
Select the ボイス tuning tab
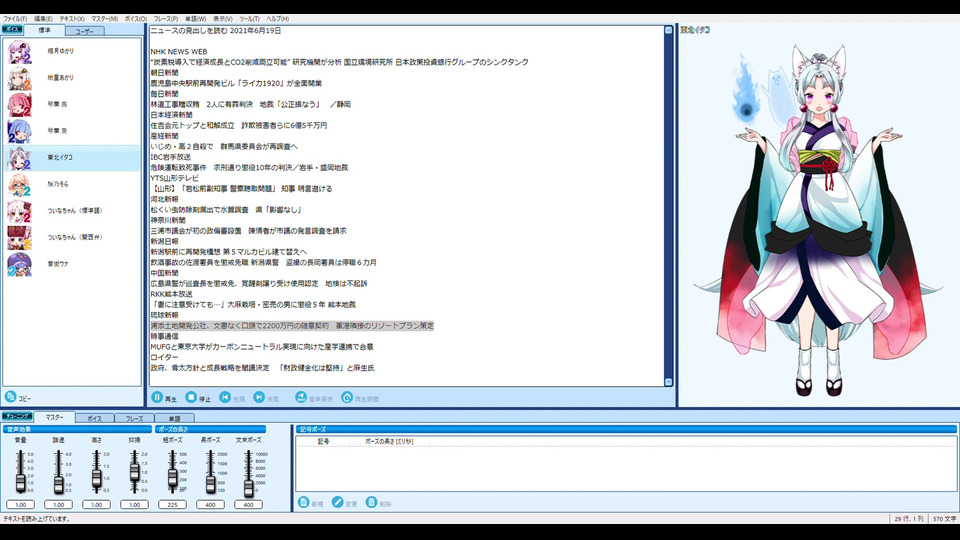click(94, 418)
